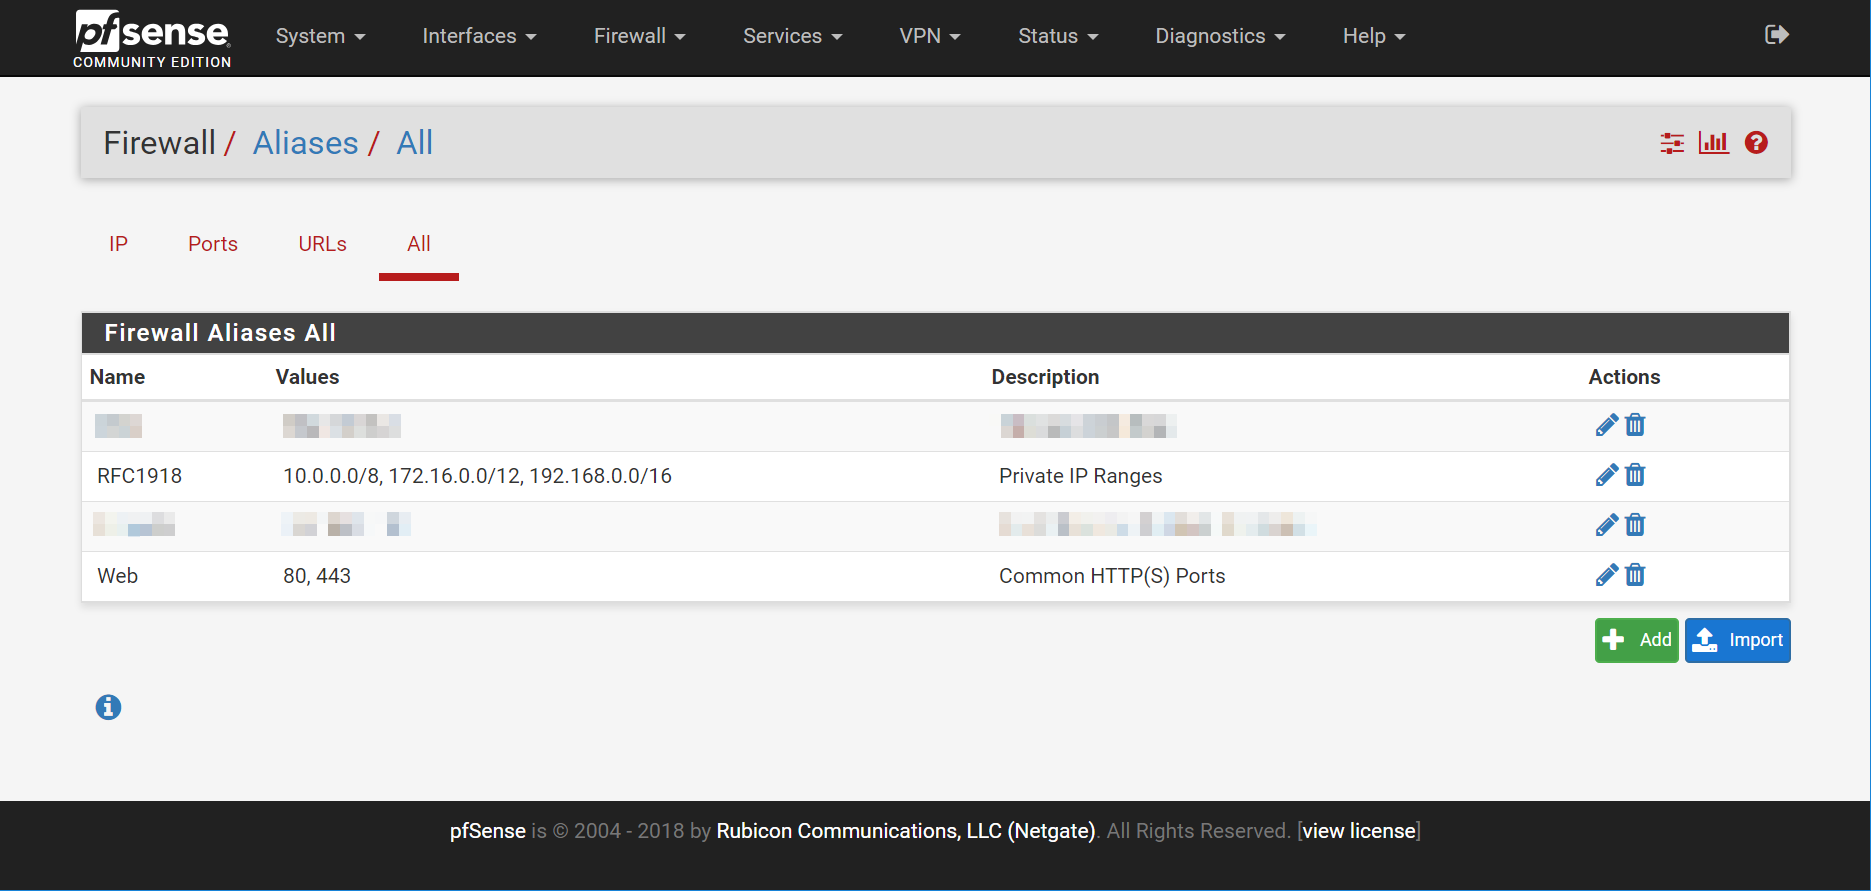Click the pfSense Community Edition logo
This screenshot has width=1871, height=891.
[x=152, y=38]
